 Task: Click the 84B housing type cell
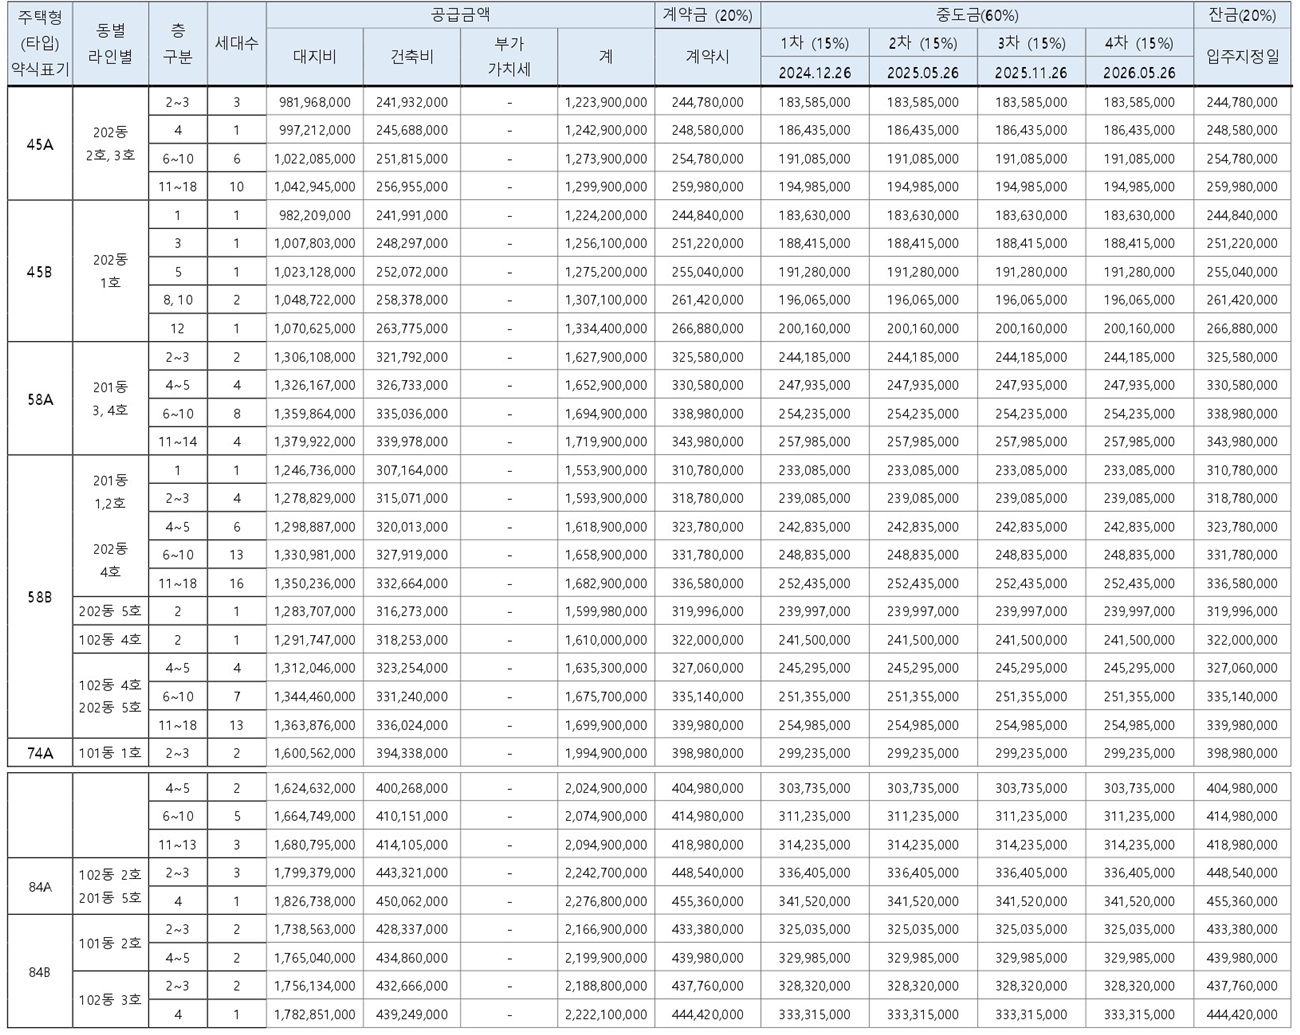point(40,971)
